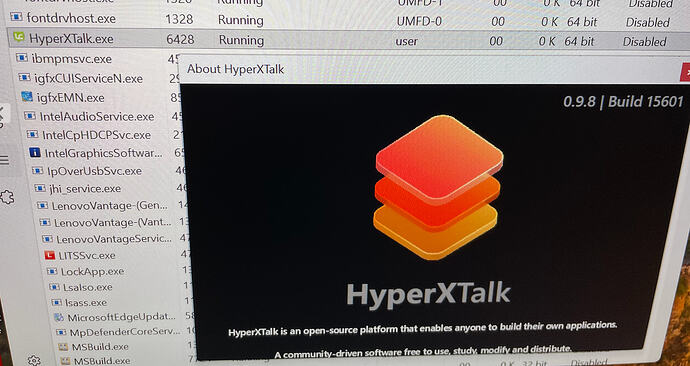
Task: Select the IntelCpHDCPSvc.exe process name
Action: [x=96, y=135]
